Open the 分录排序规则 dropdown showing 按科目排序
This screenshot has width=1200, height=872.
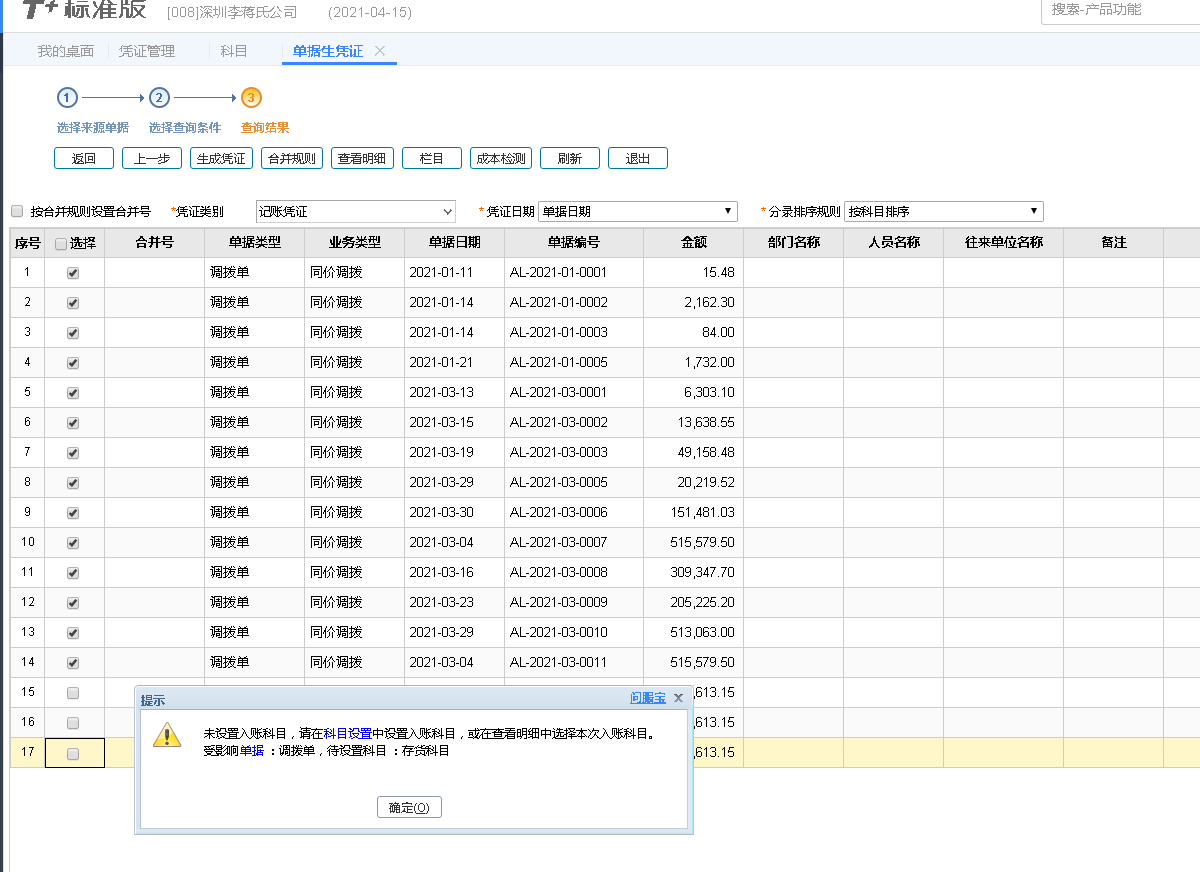coord(944,211)
